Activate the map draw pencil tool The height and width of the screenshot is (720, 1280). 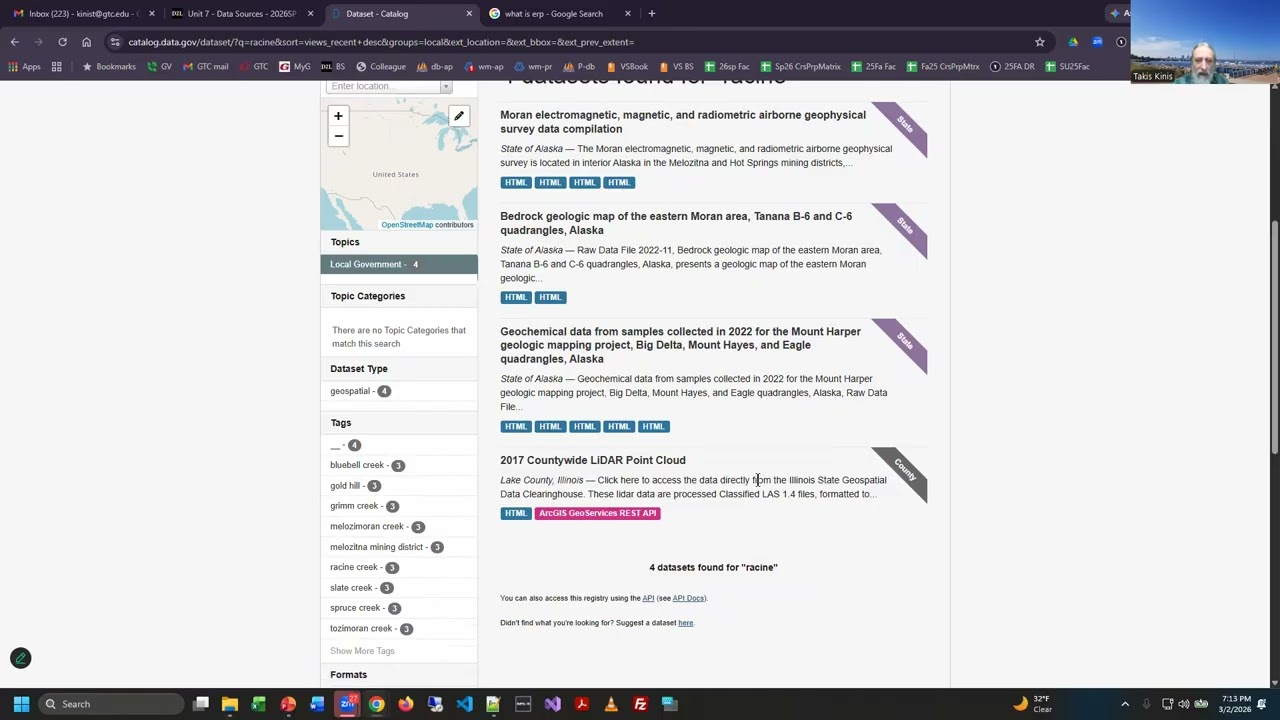tap(459, 116)
